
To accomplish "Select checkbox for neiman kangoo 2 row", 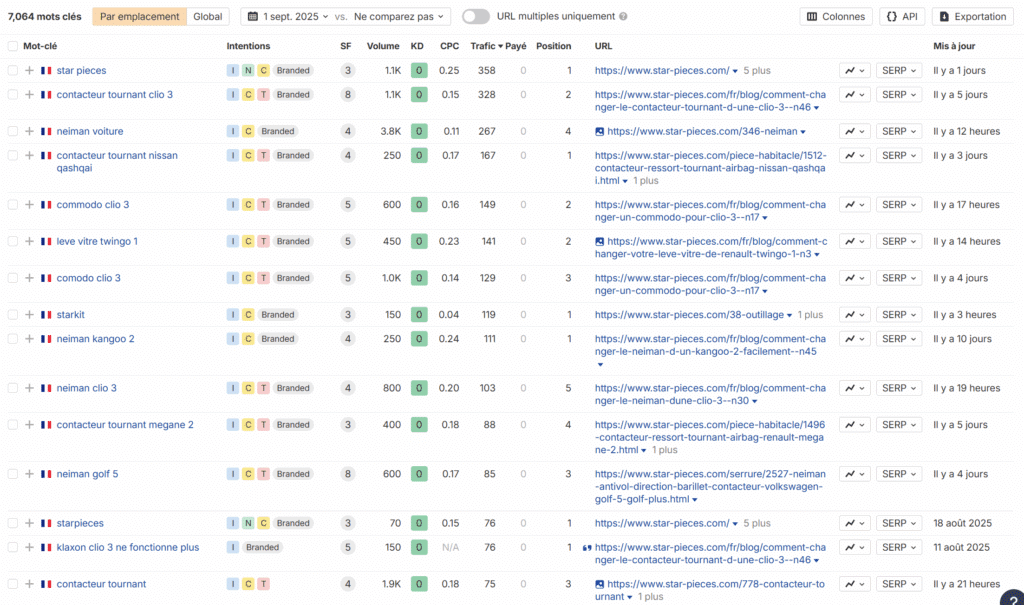I will 12,339.
